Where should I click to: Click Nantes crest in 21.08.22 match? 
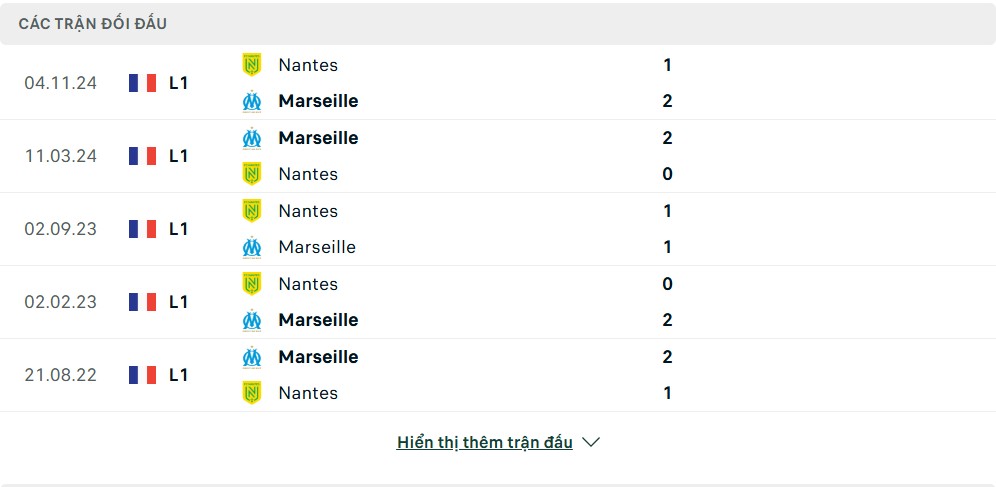(252, 393)
